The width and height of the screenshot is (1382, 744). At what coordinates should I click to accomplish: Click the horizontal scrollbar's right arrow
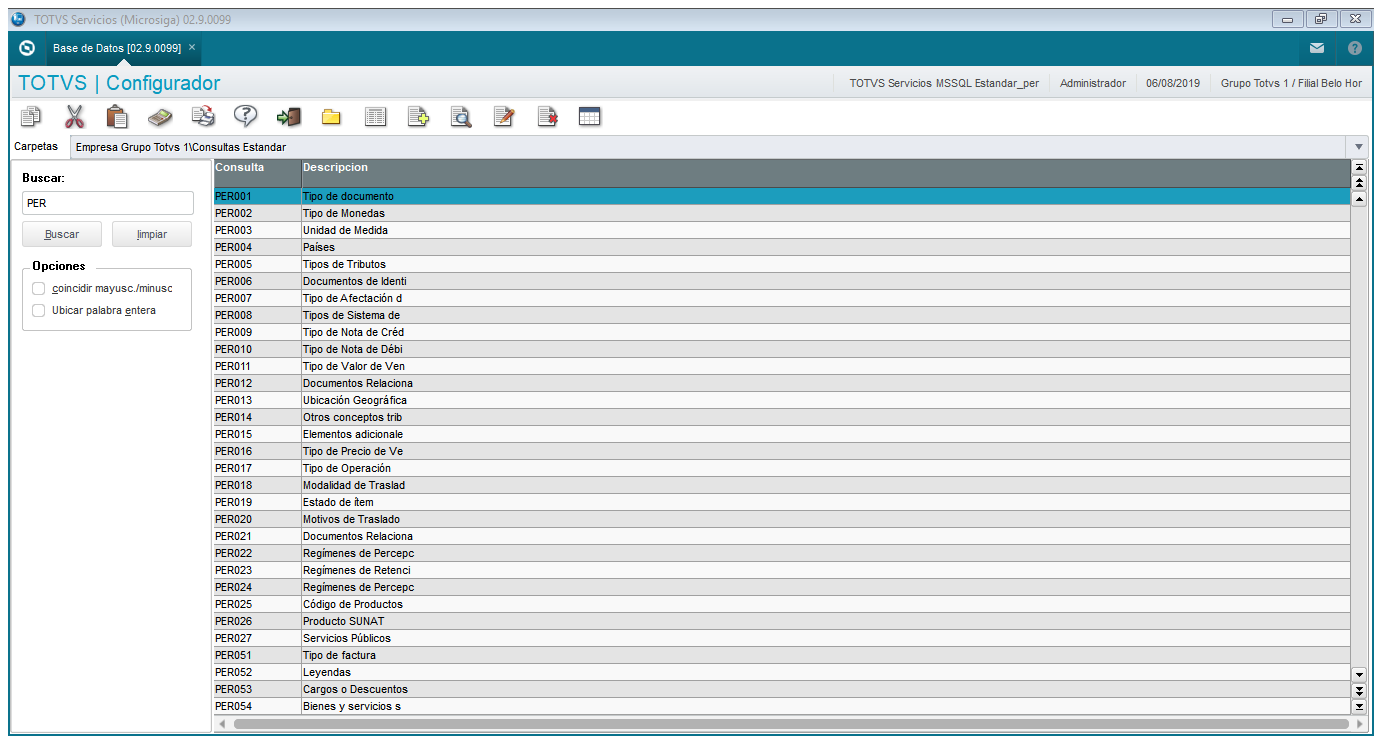click(1358, 723)
